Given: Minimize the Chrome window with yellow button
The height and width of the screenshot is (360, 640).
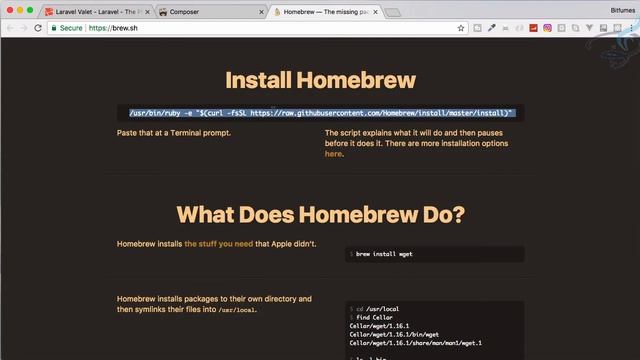Looking at the screenshot, I should [20, 10].
